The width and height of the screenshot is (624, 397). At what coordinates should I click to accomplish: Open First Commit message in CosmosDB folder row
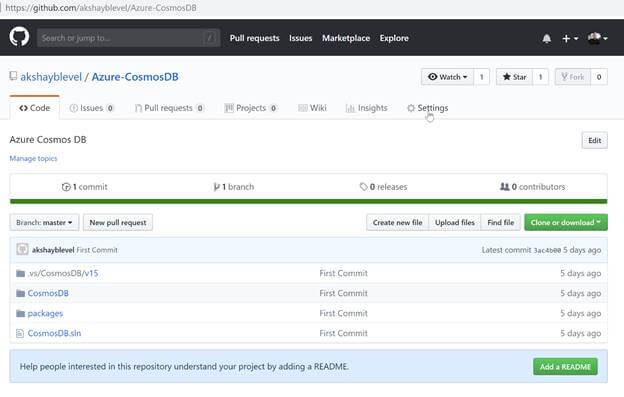point(343,293)
